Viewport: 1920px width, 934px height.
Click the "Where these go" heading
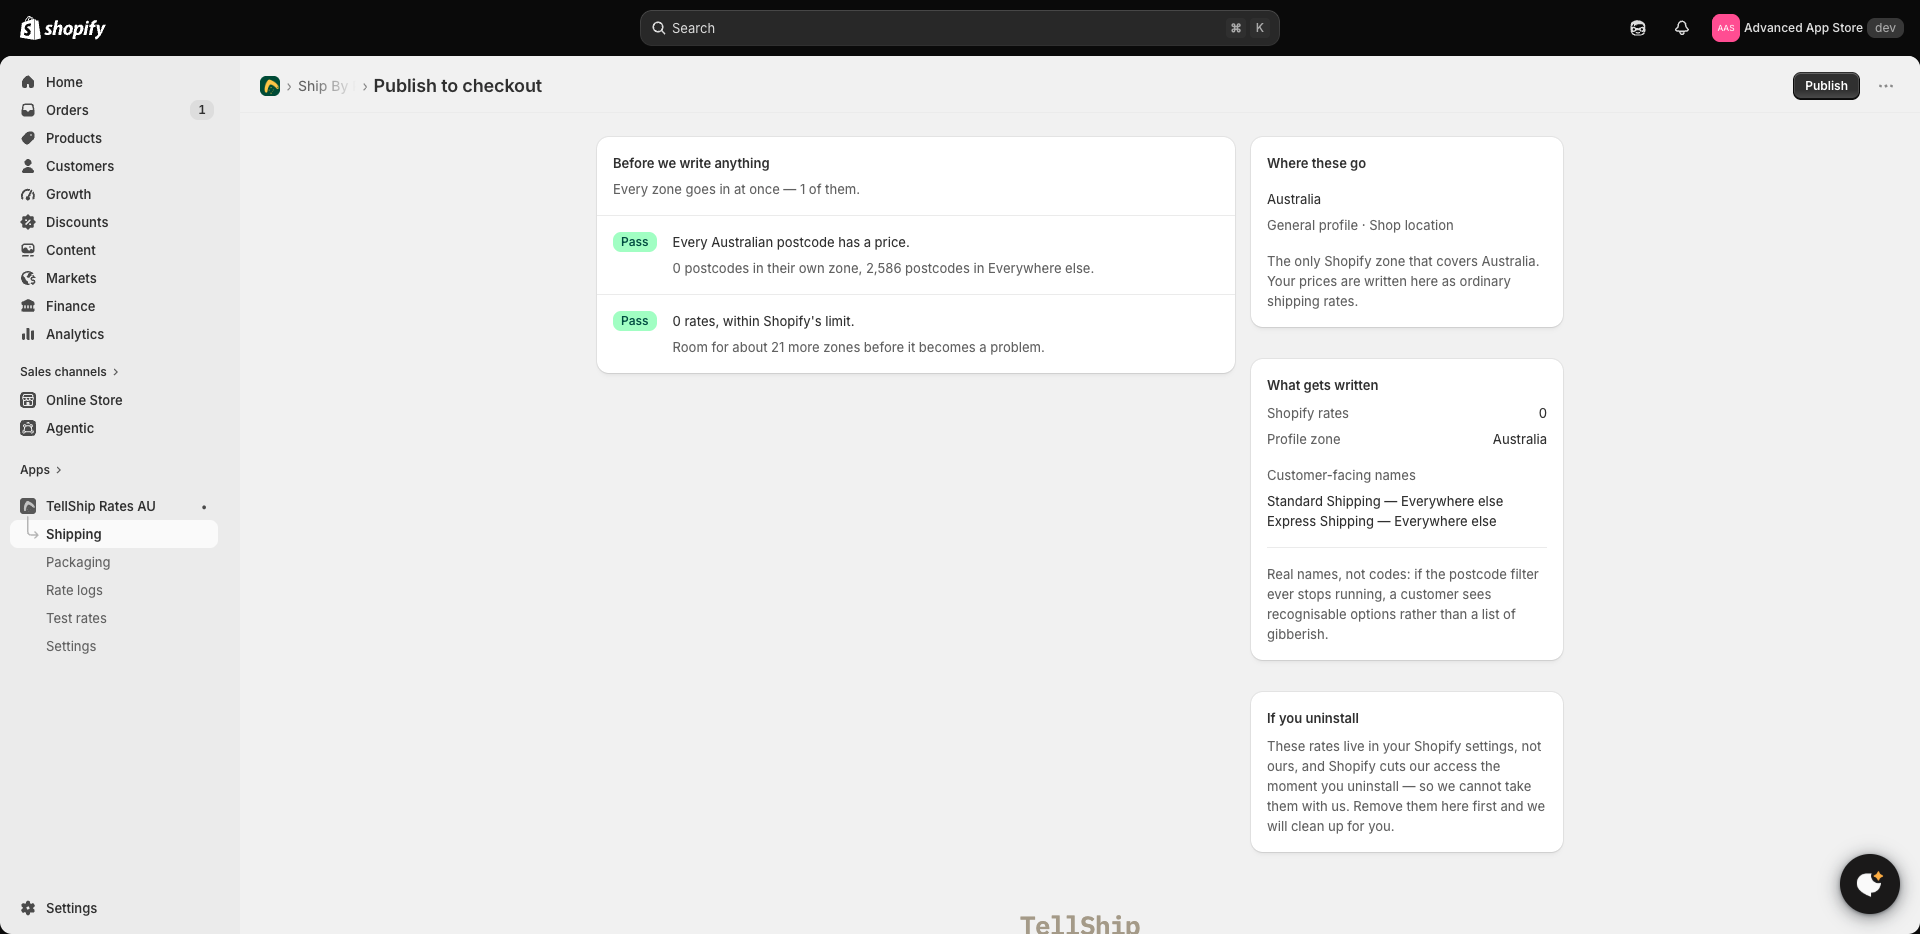[1316, 163]
